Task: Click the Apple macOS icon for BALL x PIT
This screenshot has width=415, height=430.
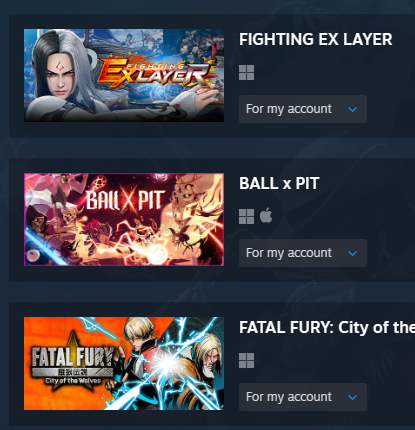Action: coord(266,215)
